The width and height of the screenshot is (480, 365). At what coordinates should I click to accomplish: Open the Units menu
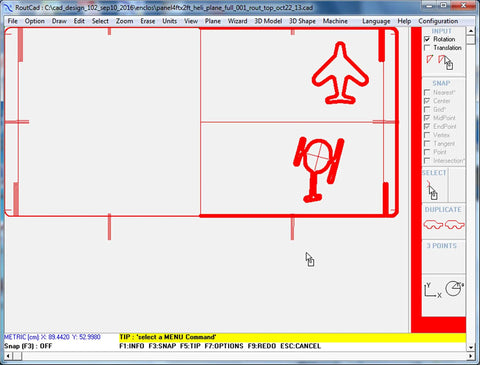pos(170,21)
